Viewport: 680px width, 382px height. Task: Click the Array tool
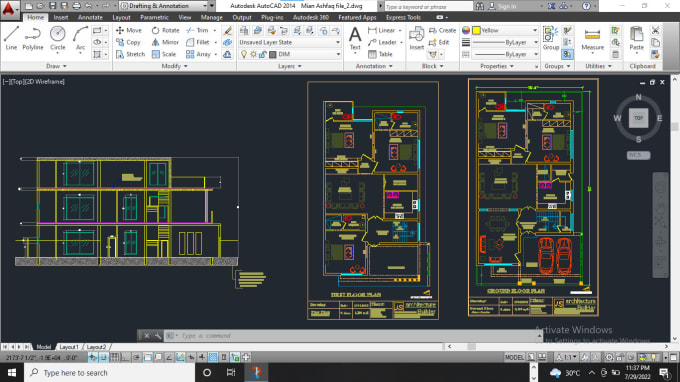[x=198, y=54]
